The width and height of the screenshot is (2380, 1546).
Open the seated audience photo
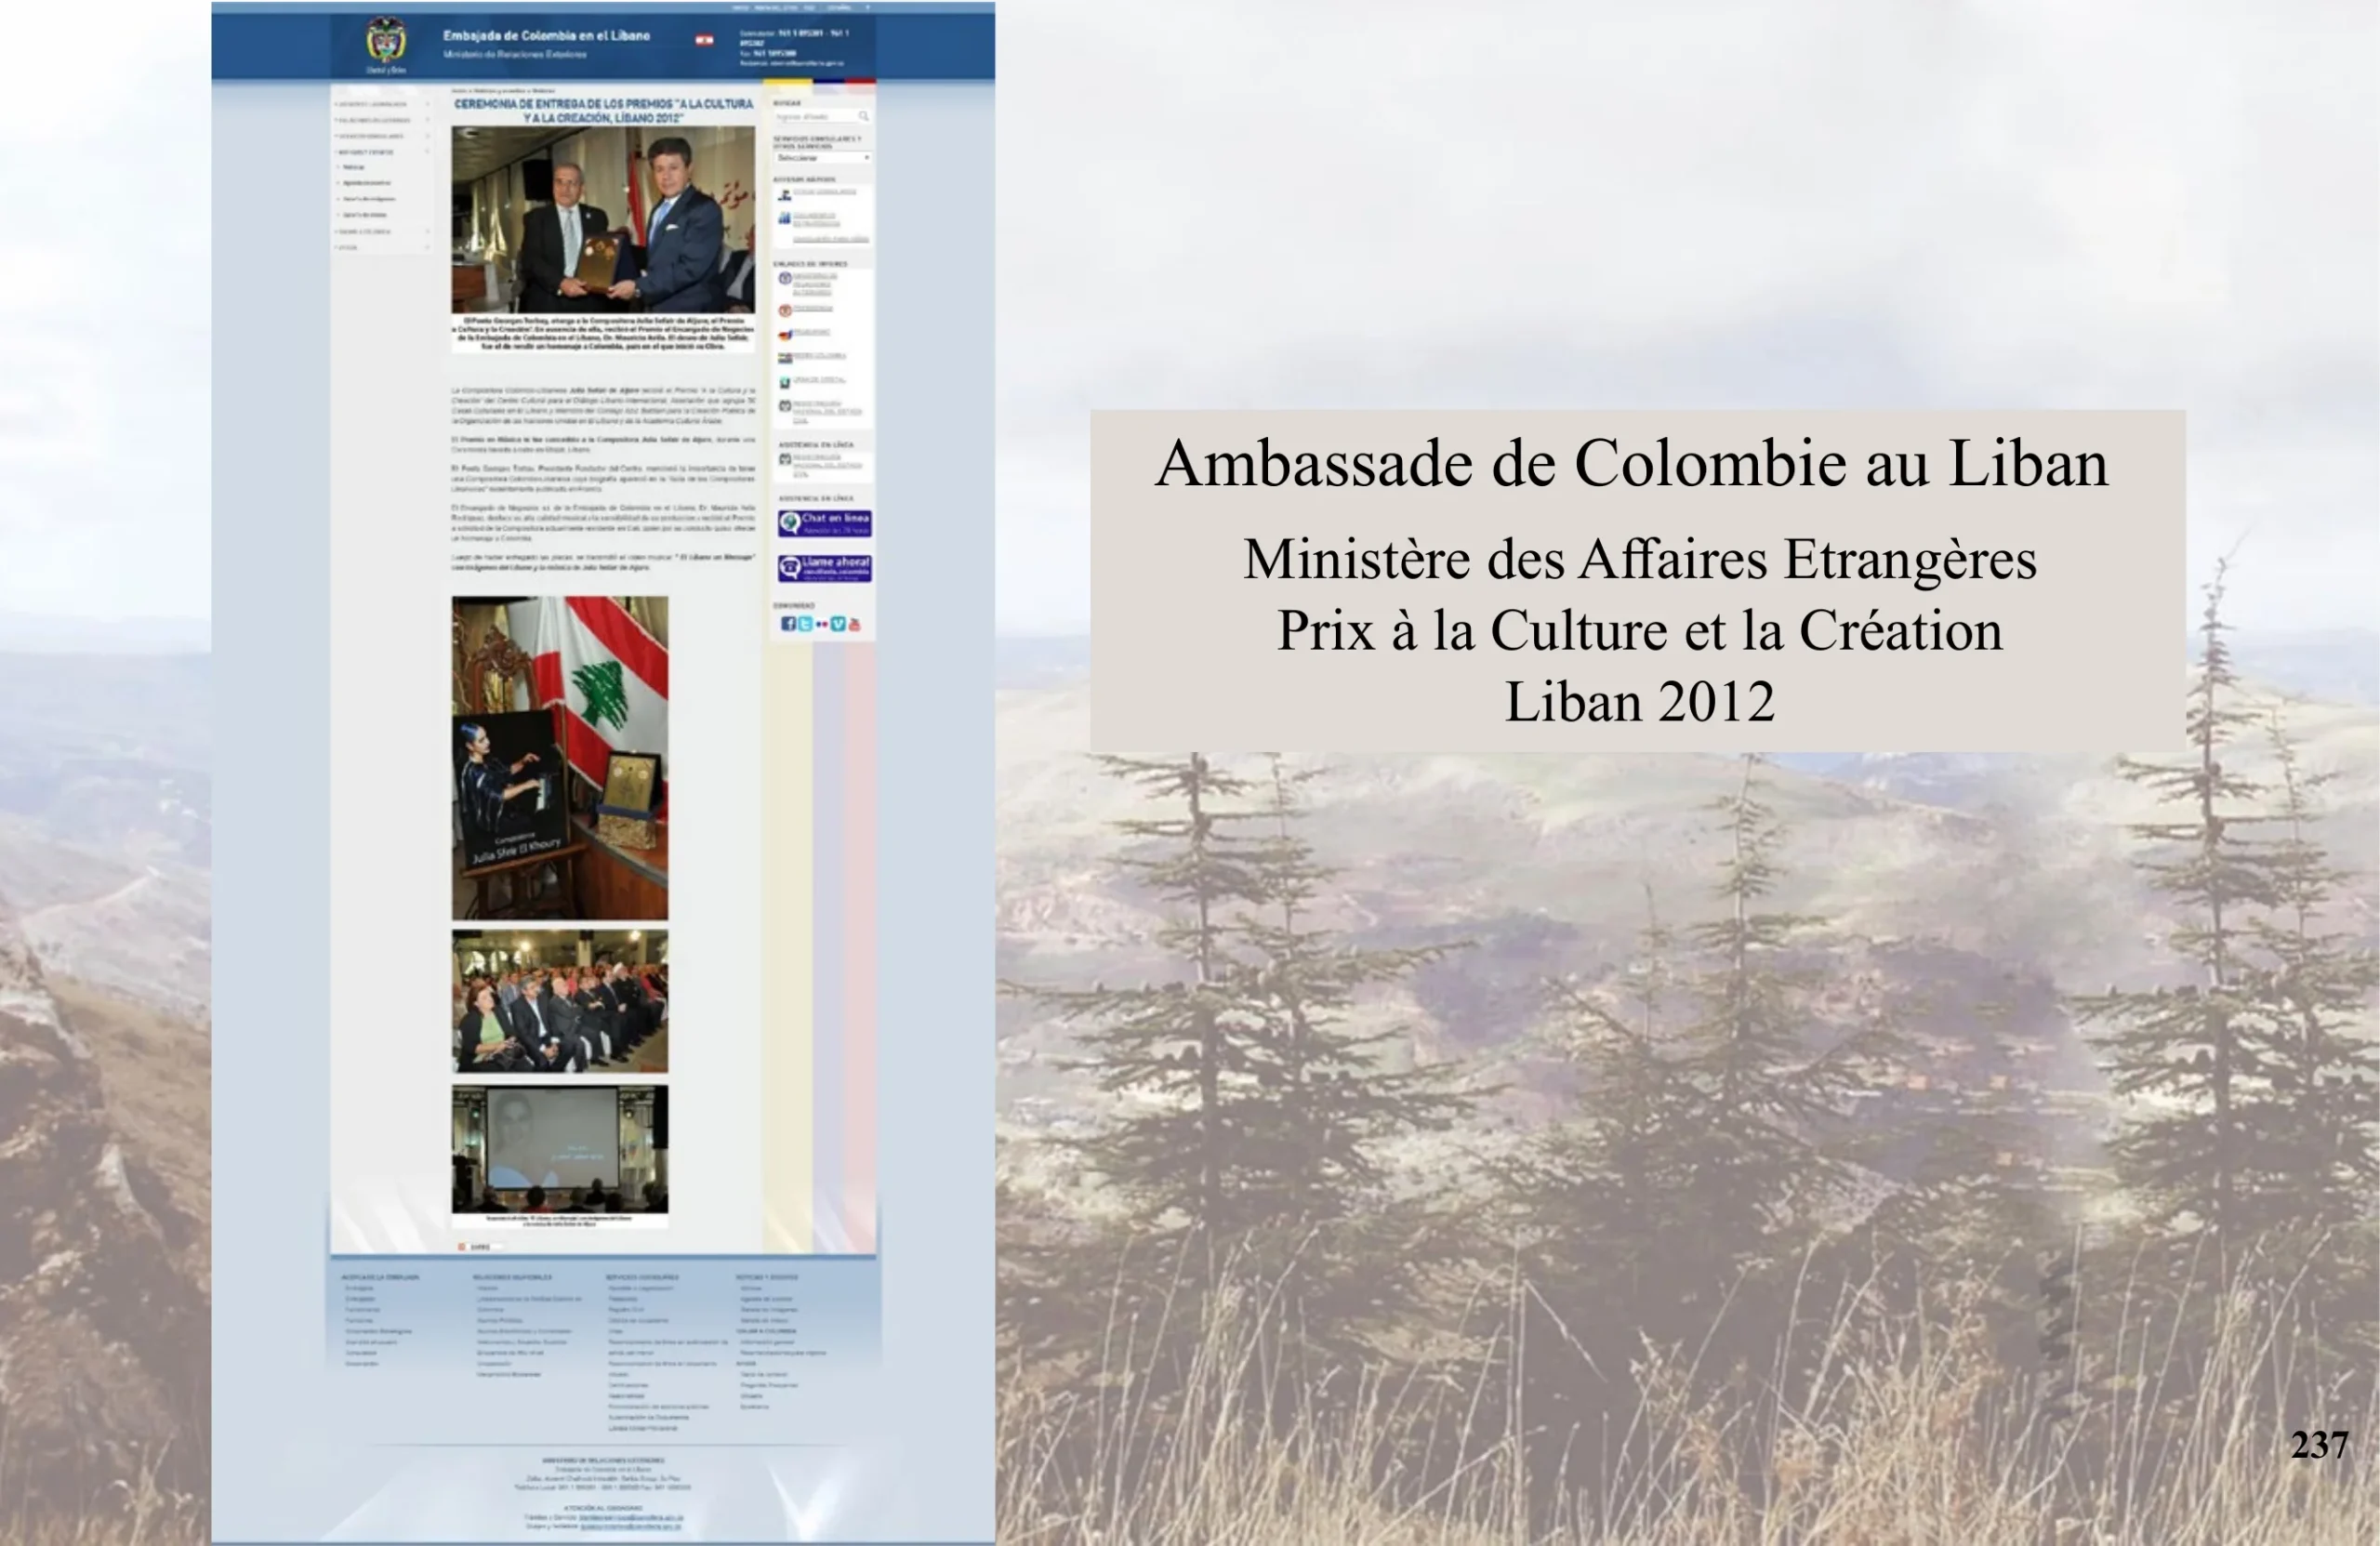559,1000
